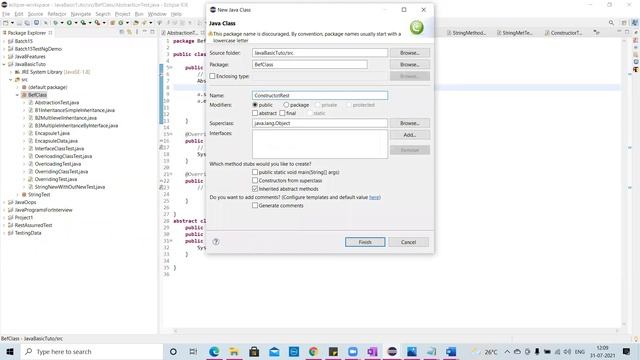
Task: Click the Run Last Tool external tools icon
Action: (x=97, y=23)
